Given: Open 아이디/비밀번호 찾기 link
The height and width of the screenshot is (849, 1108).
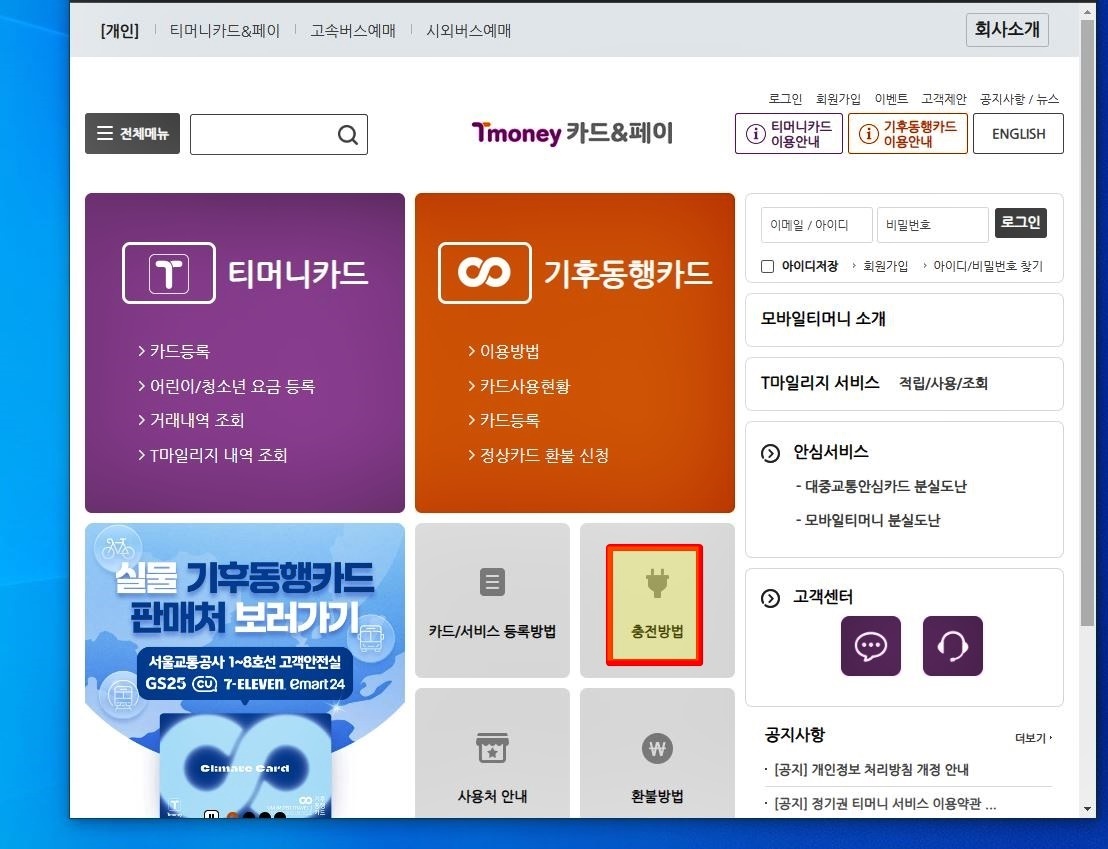Looking at the screenshot, I should click(x=988, y=267).
